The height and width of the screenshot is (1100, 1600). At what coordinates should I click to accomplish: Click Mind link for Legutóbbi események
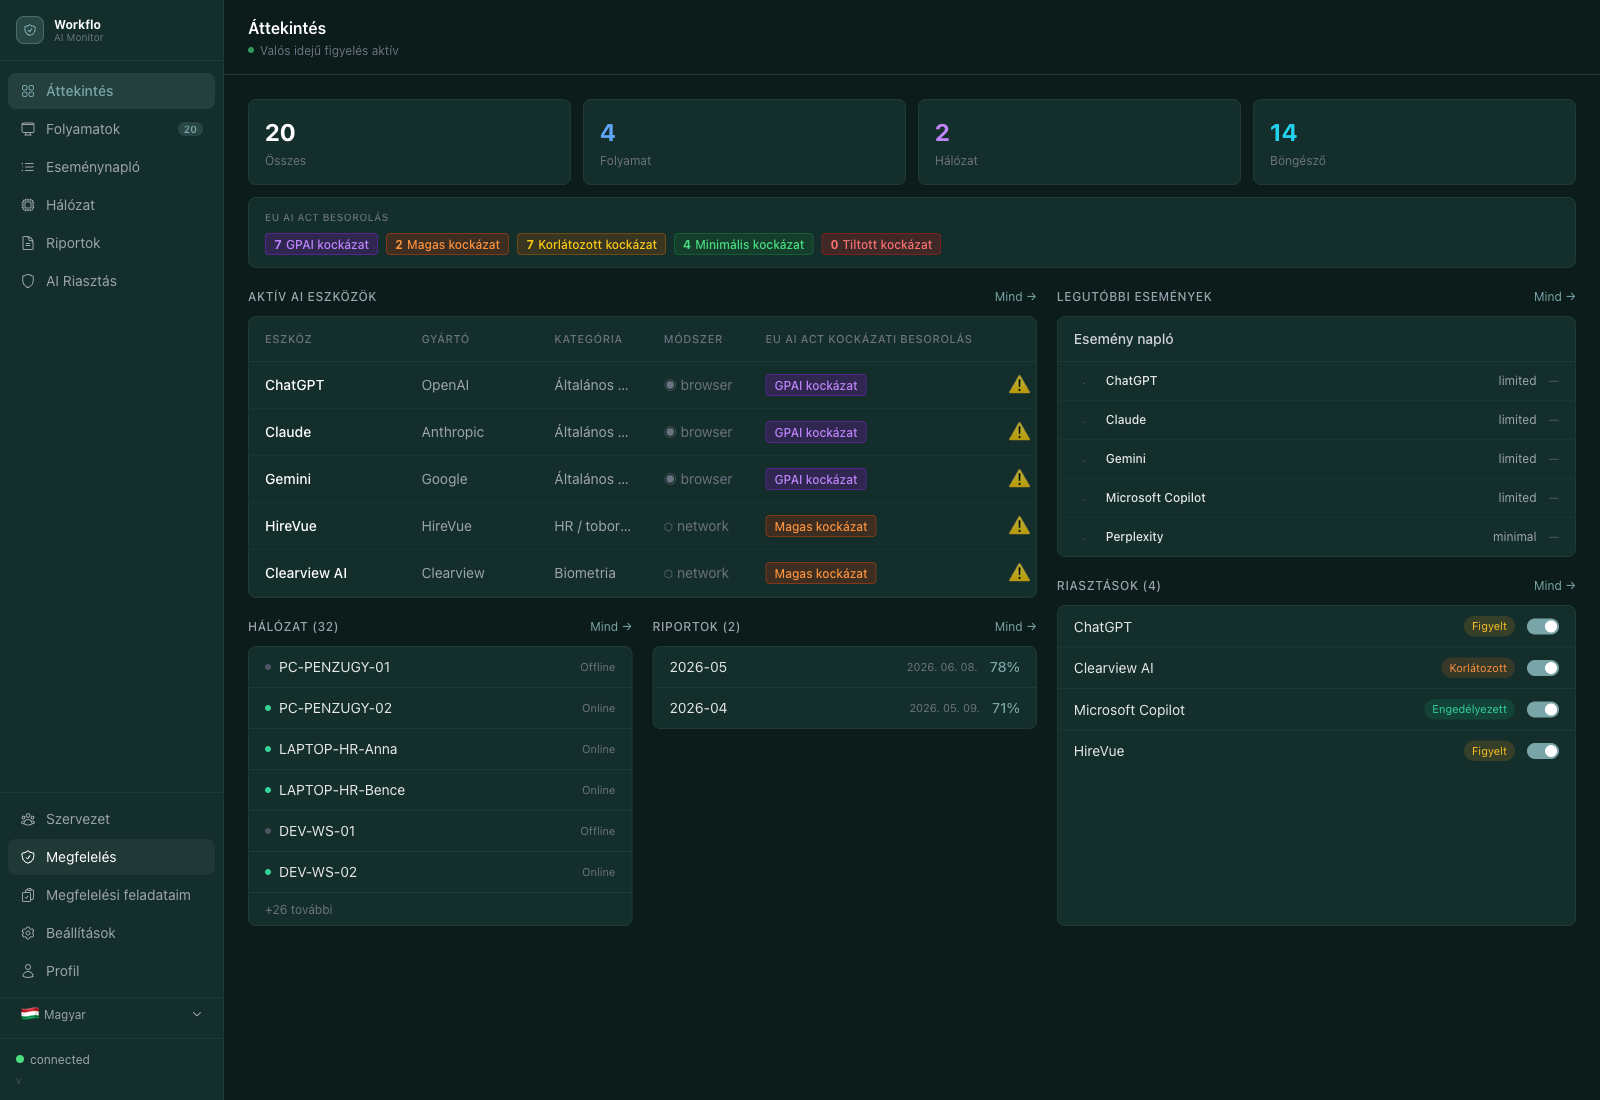[1554, 297]
